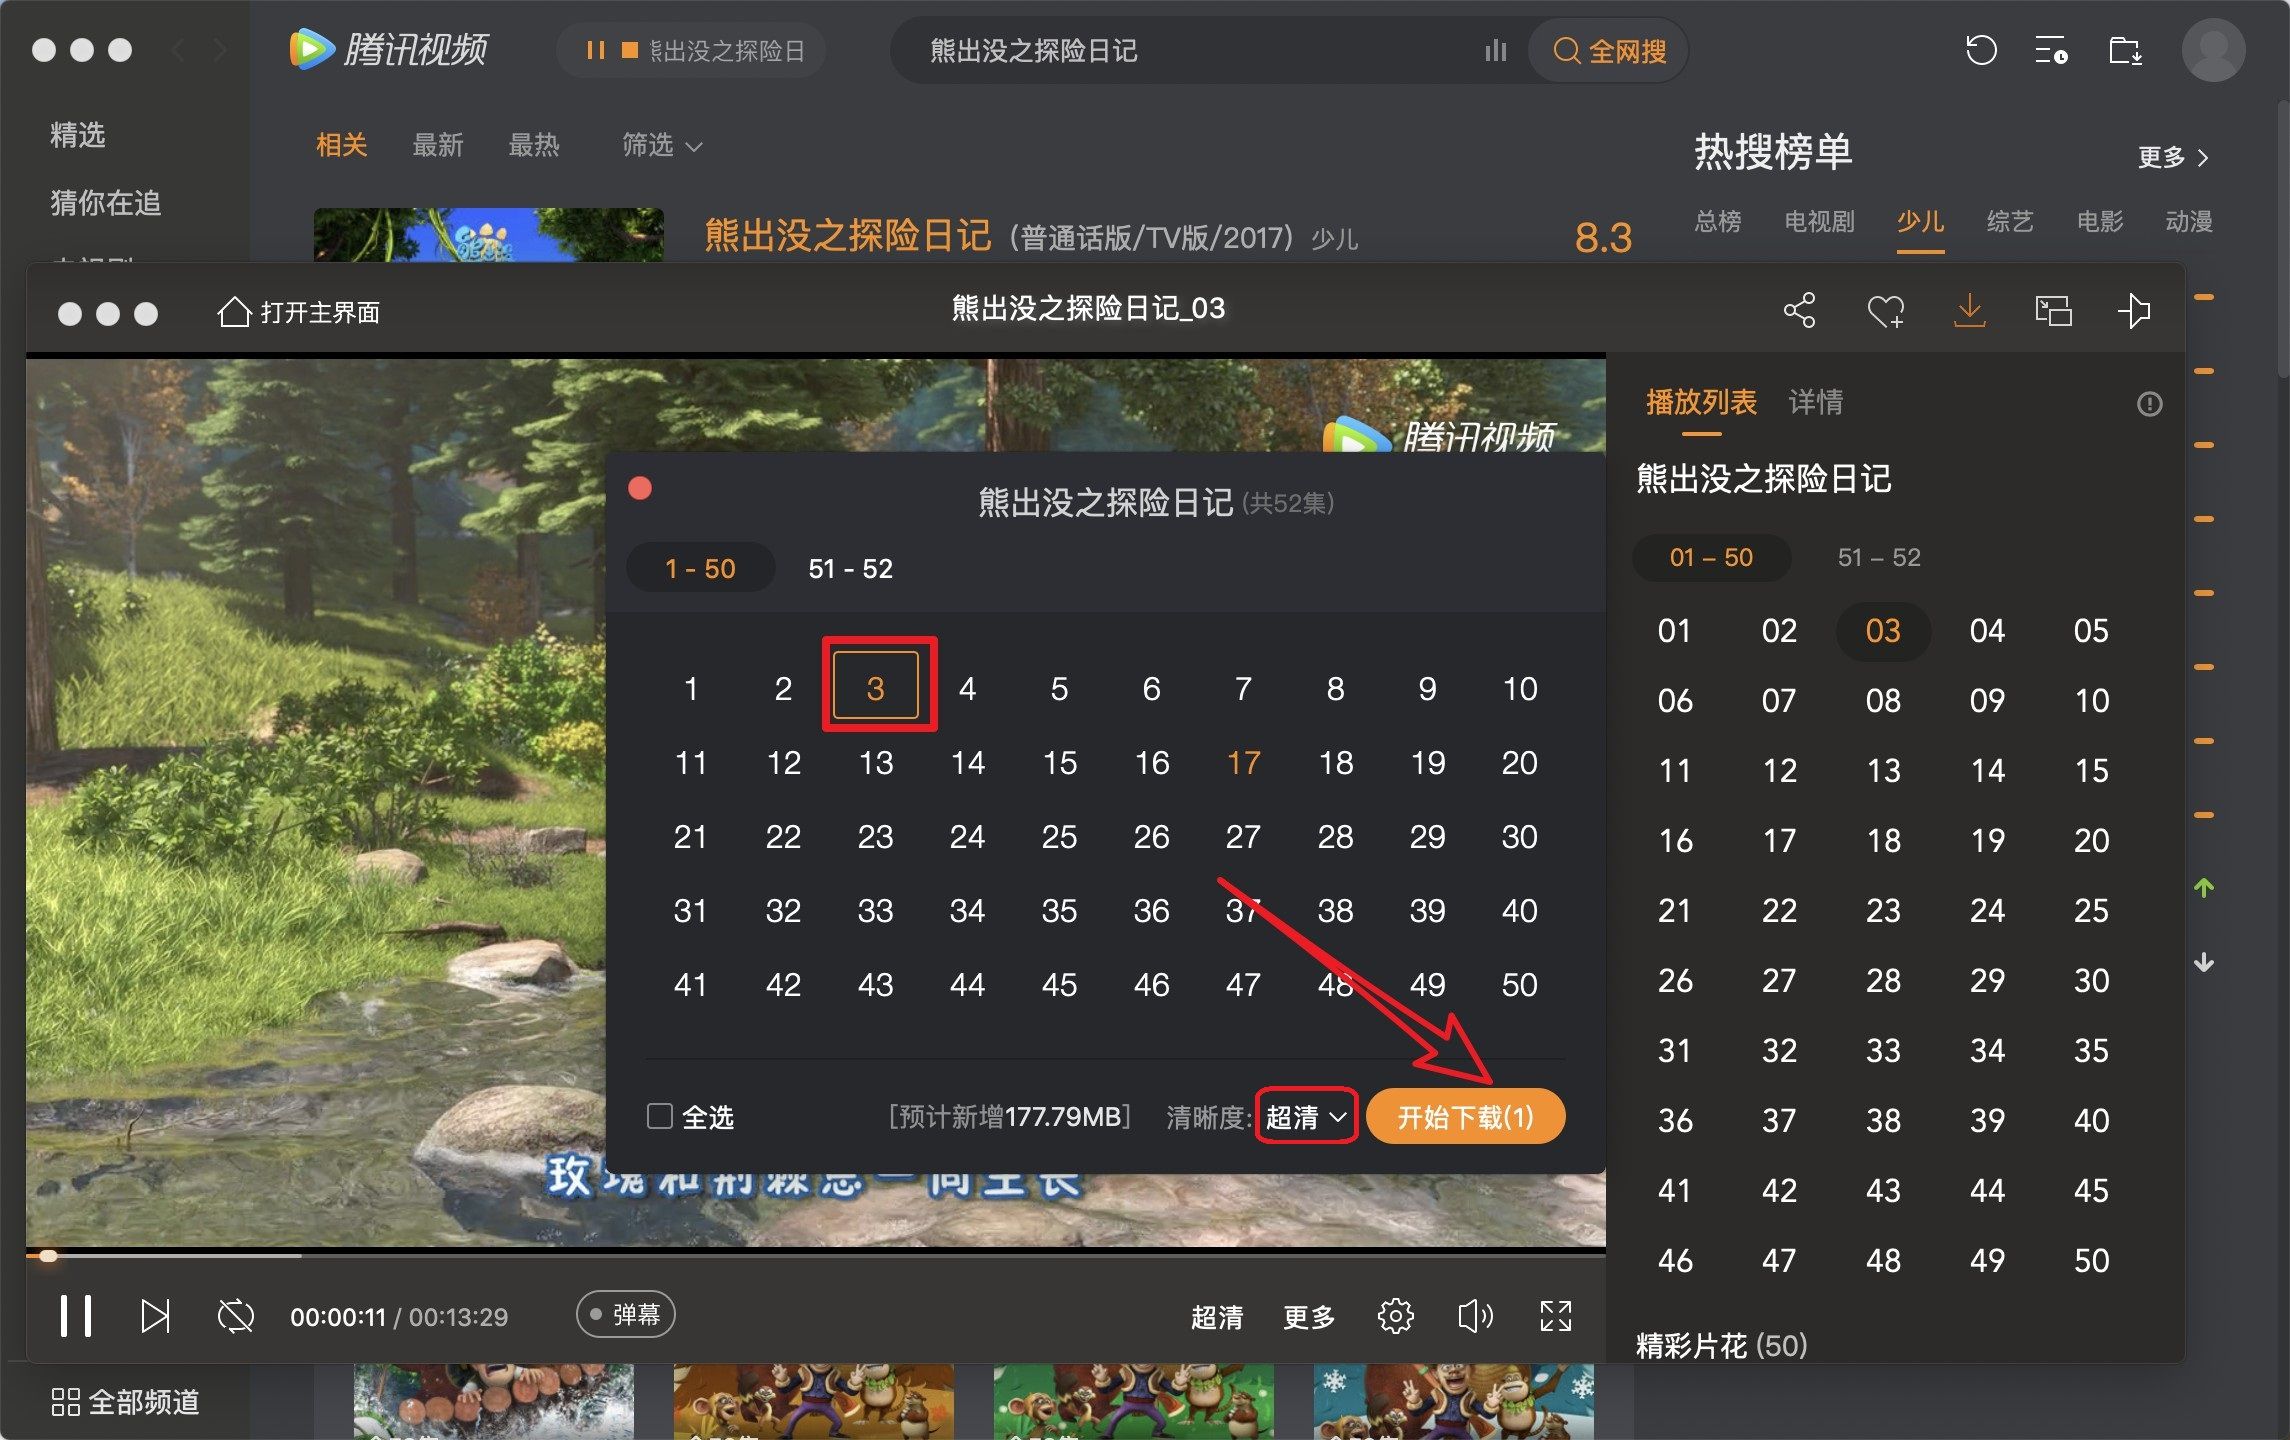Switch to 51 – 52 range in playlist
Viewport: 2290px width, 1440px height.
coord(1879,557)
